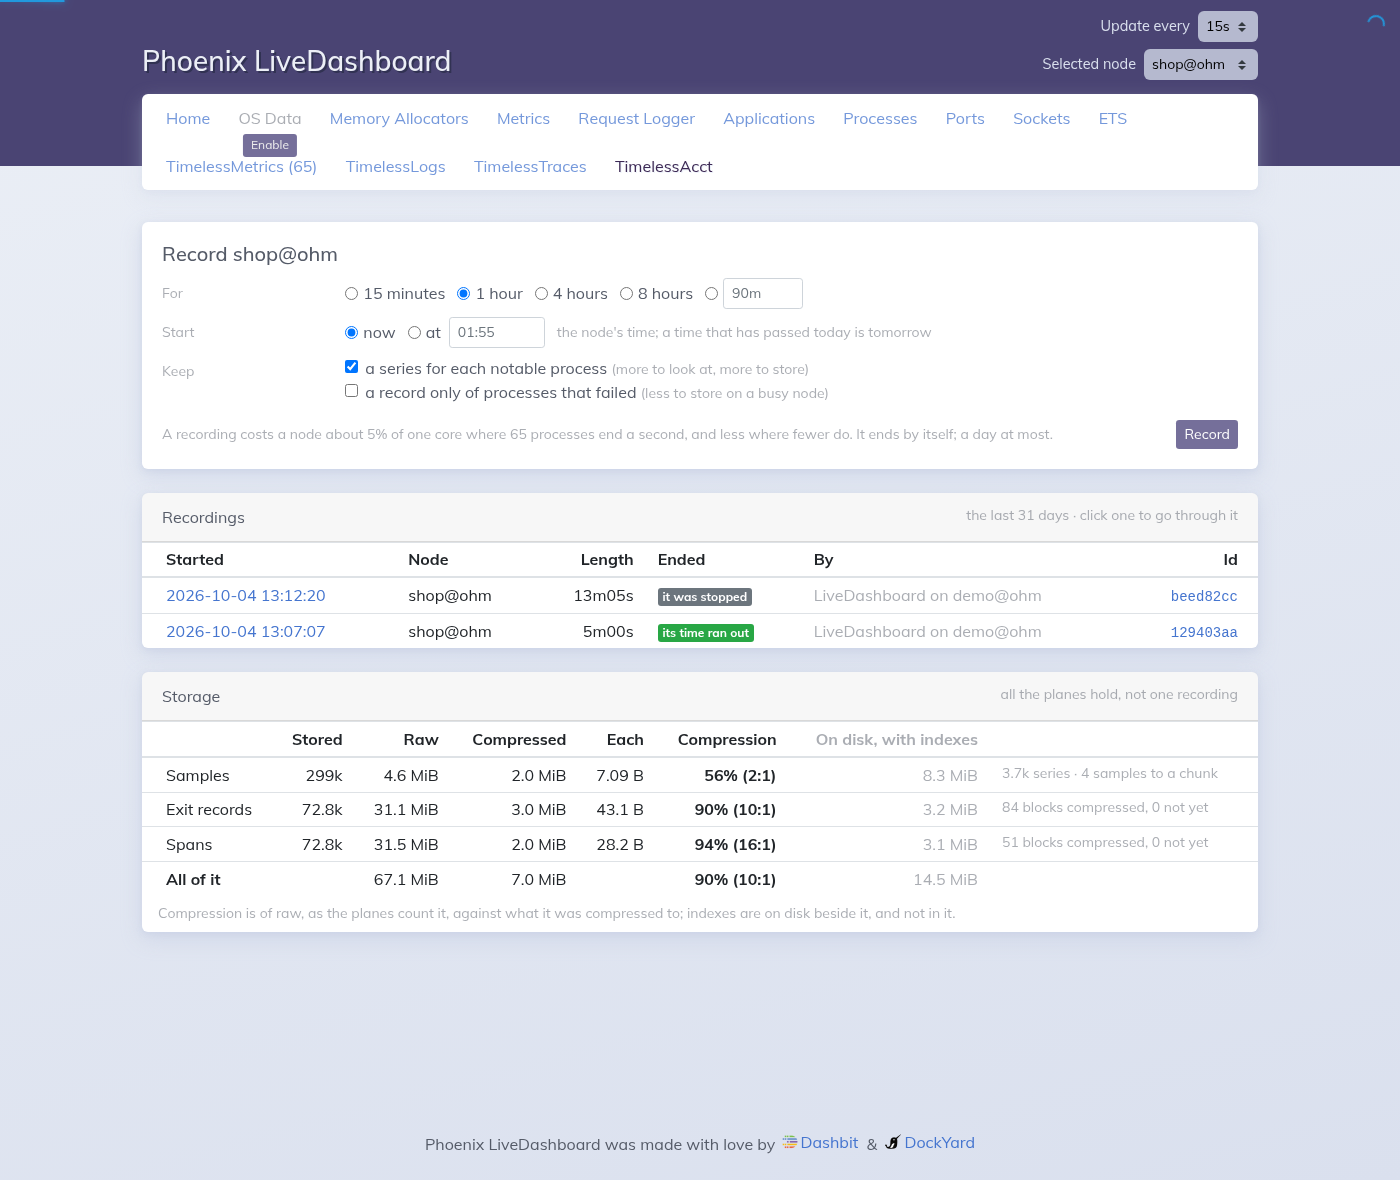Viewport: 1400px width, 1180px height.
Task: Open the Ports tab
Action: point(965,119)
